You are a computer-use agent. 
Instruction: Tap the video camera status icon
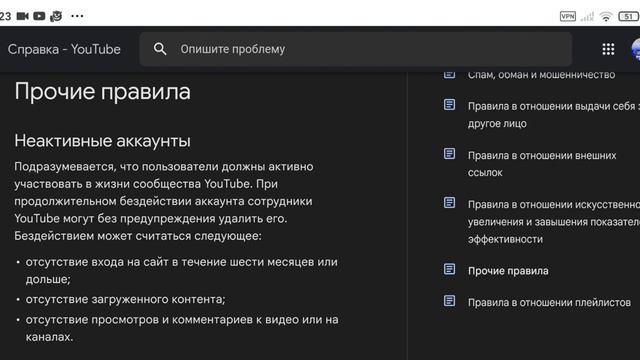point(22,16)
